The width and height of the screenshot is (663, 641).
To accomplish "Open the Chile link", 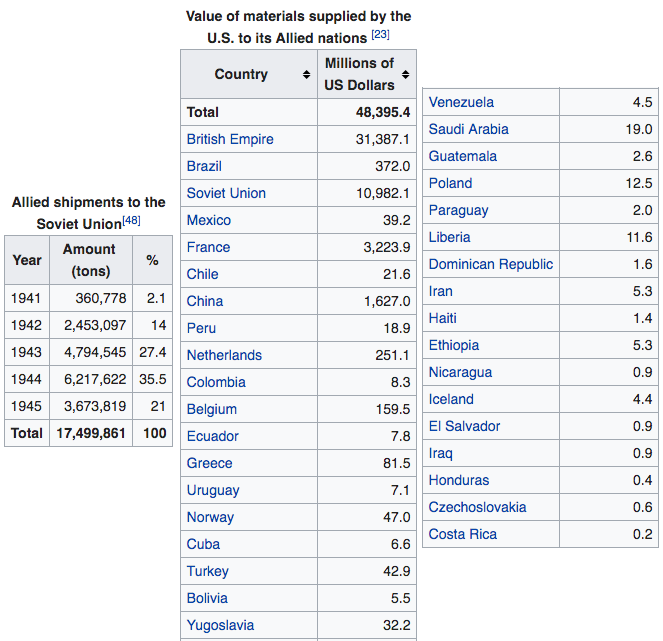I will point(203,274).
